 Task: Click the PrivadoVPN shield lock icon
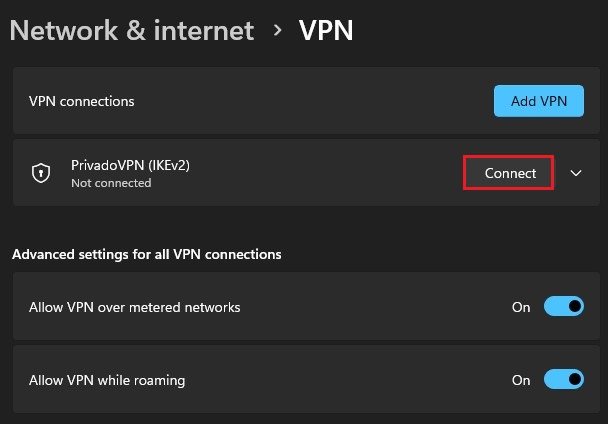click(x=41, y=173)
